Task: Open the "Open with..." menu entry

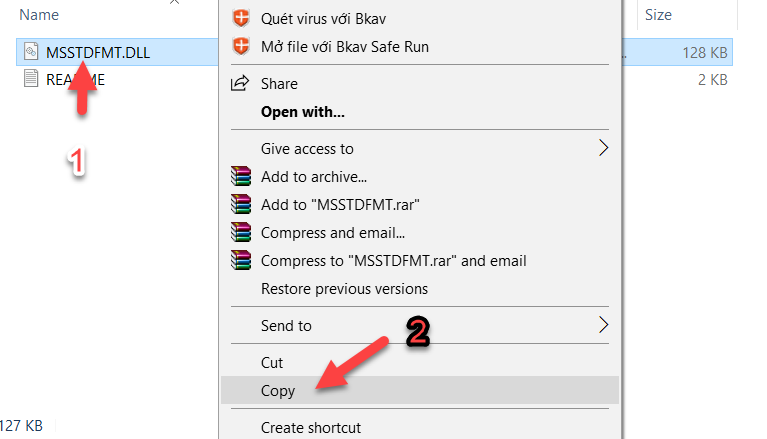Action: pyautogui.click(x=302, y=112)
